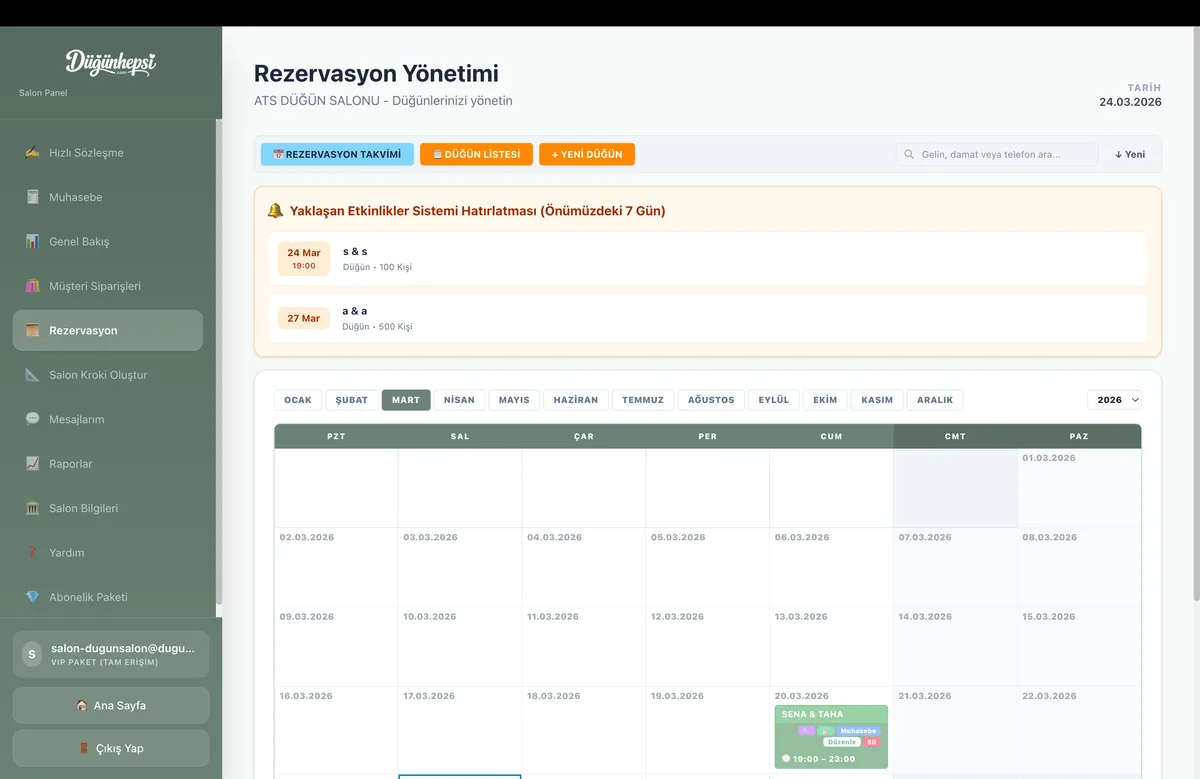This screenshot has height=779, width=1200.
Task: Open Raporlar in the sidebar
Action: (x=108, y=464)
